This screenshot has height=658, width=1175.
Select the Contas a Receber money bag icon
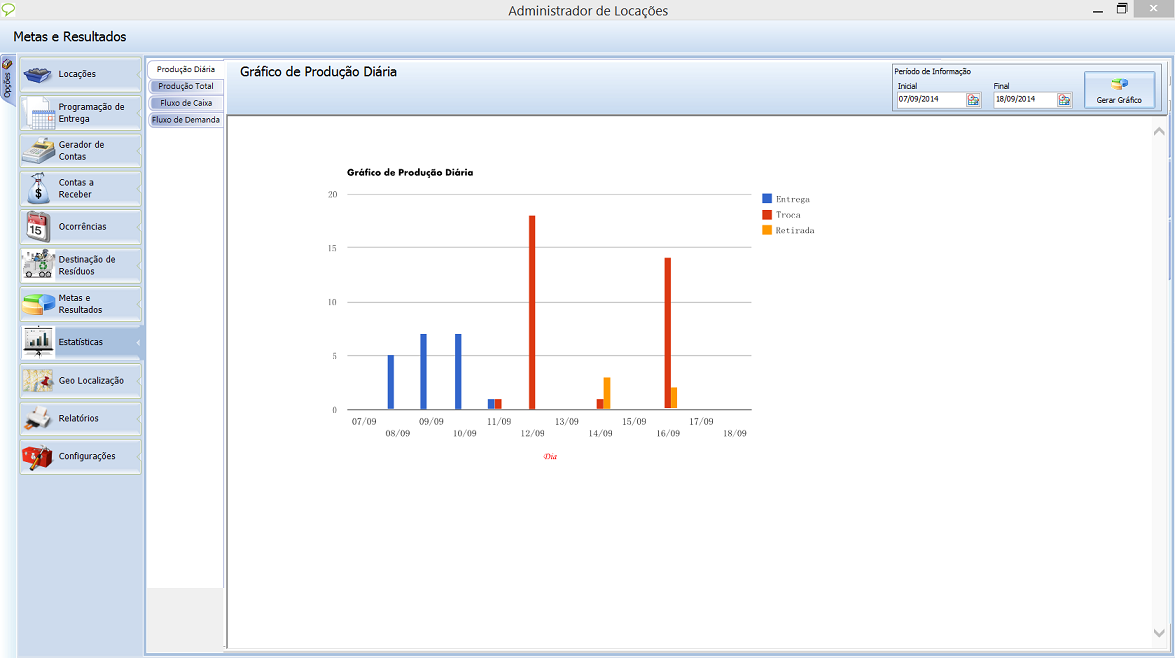[x=39, y=188]
